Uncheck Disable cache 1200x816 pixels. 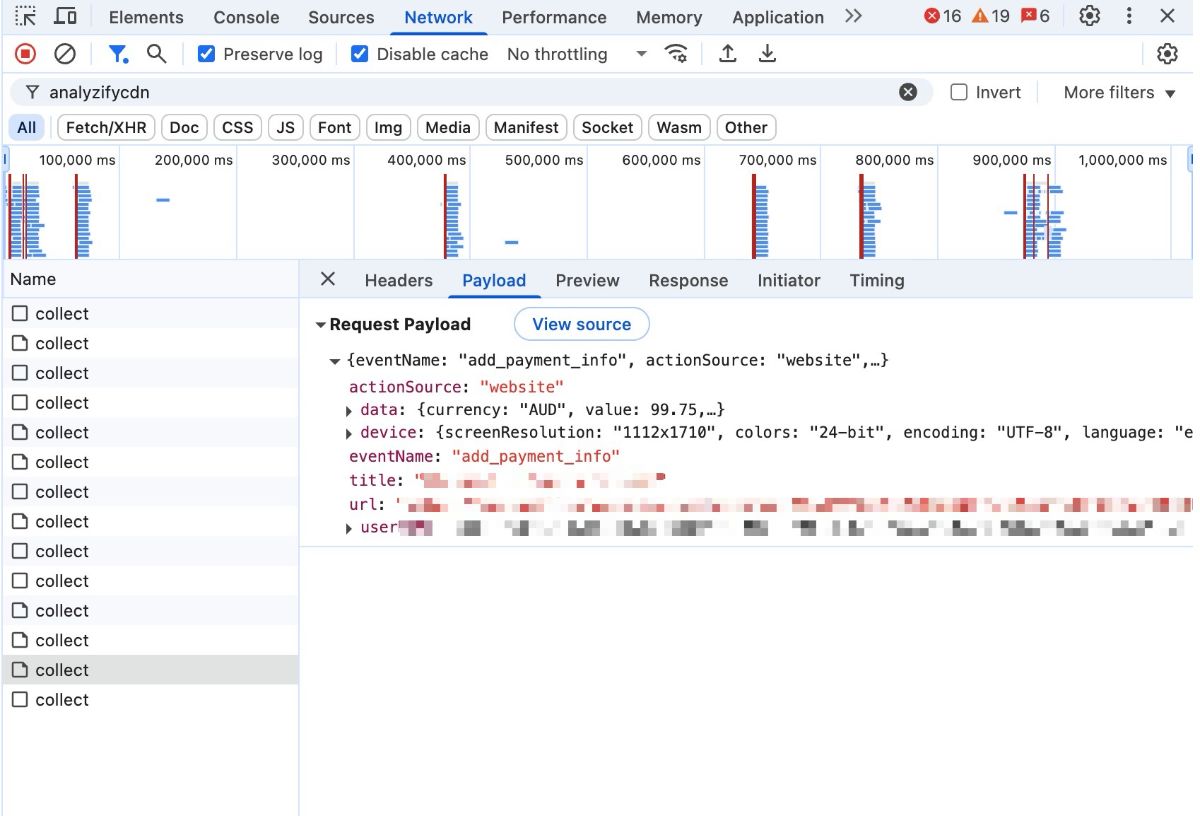click(x=360, y=54)
